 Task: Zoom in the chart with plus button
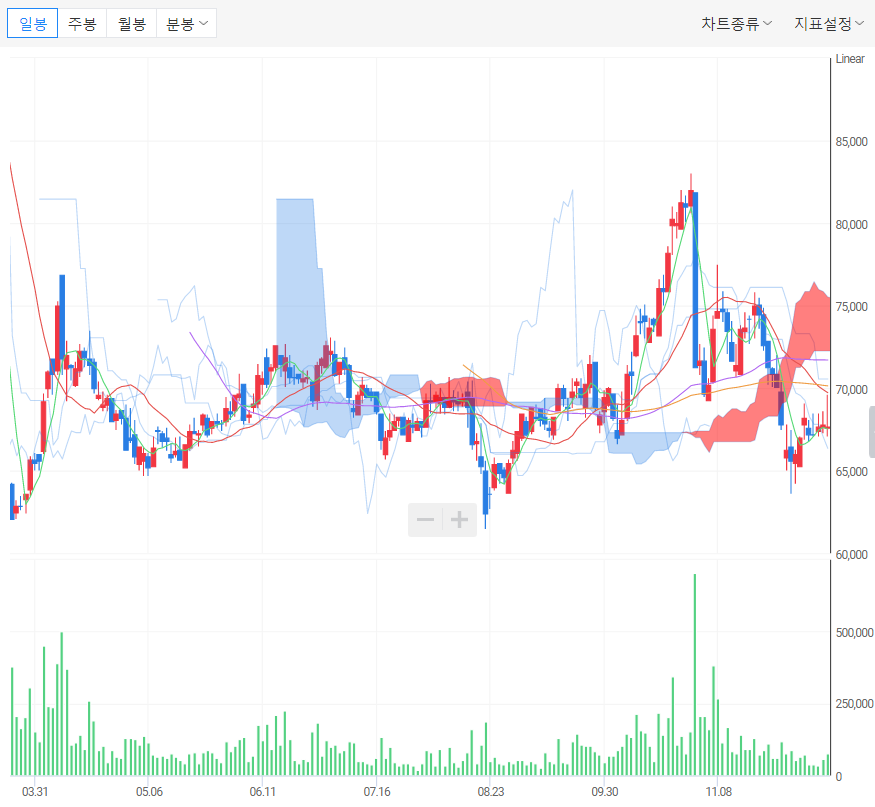click(460, 520)
